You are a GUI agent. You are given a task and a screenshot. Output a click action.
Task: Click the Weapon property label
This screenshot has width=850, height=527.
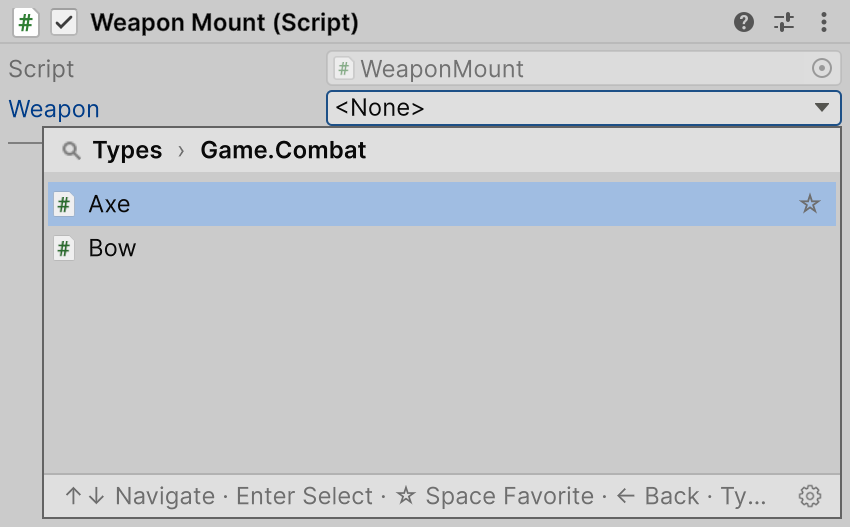(54, 109)
